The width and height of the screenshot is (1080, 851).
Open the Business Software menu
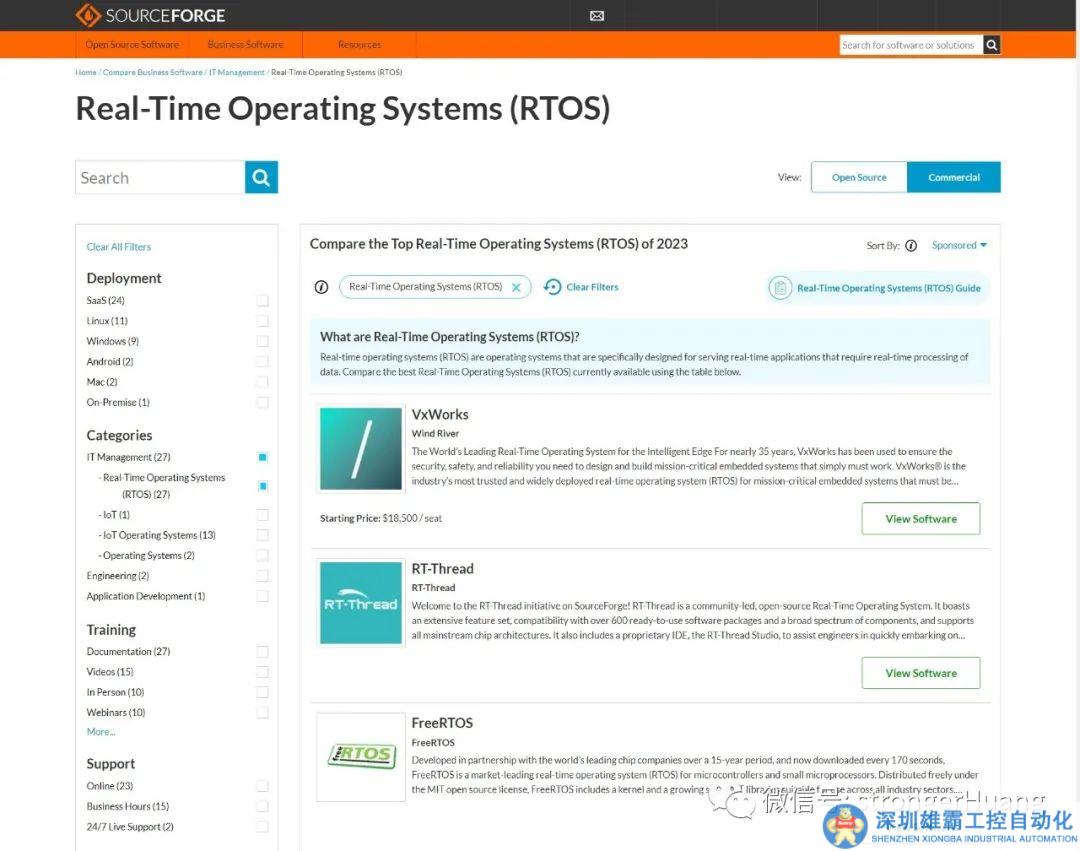(245, 45)
